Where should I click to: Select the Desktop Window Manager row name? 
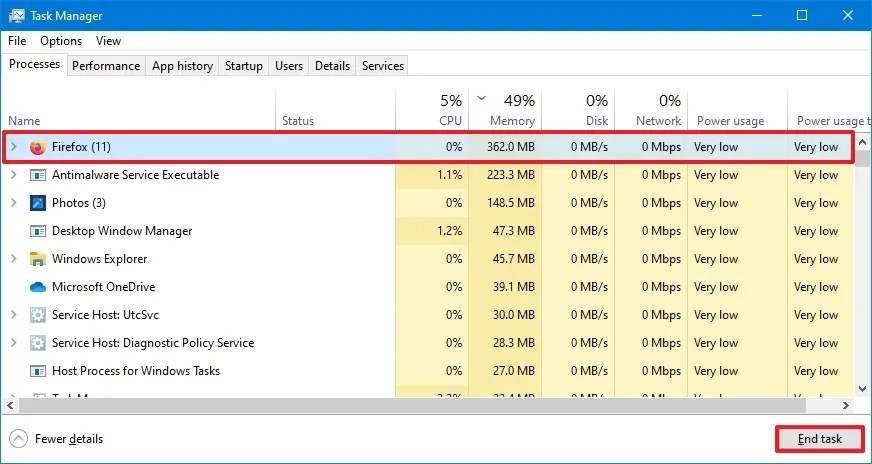[122, 231]
